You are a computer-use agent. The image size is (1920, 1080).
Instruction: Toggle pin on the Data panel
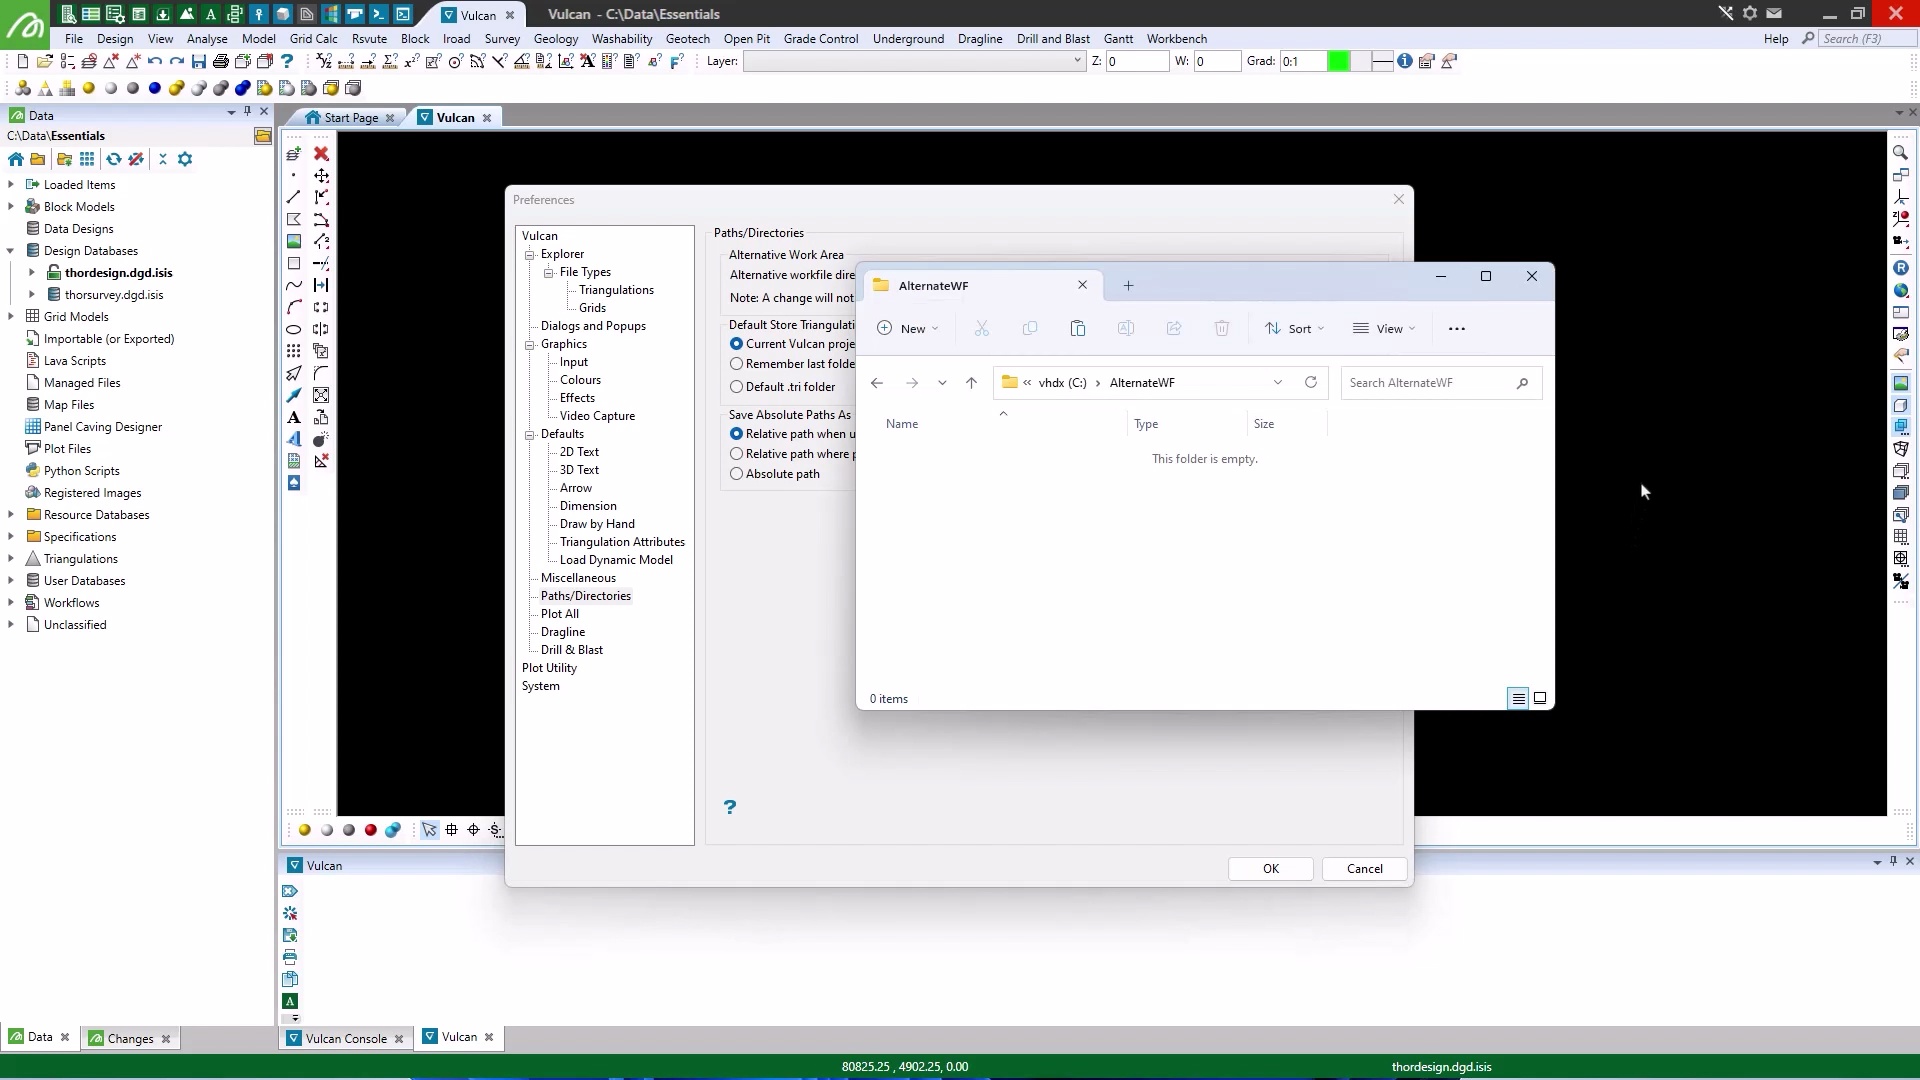(x=247, y=112)
